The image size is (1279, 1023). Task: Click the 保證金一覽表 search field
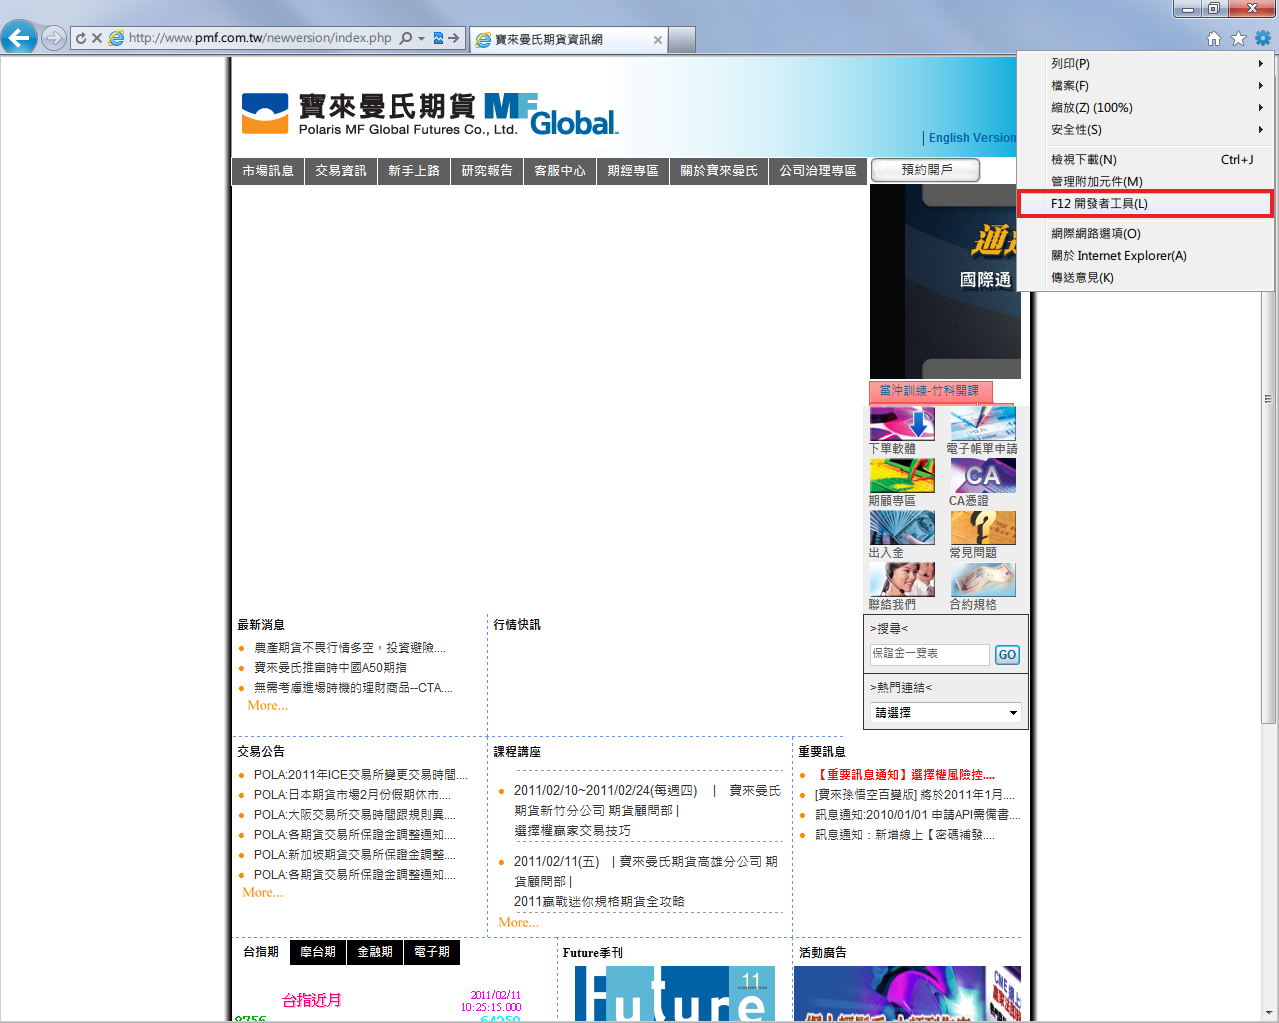pyautogui.click(x=929, y=654)
